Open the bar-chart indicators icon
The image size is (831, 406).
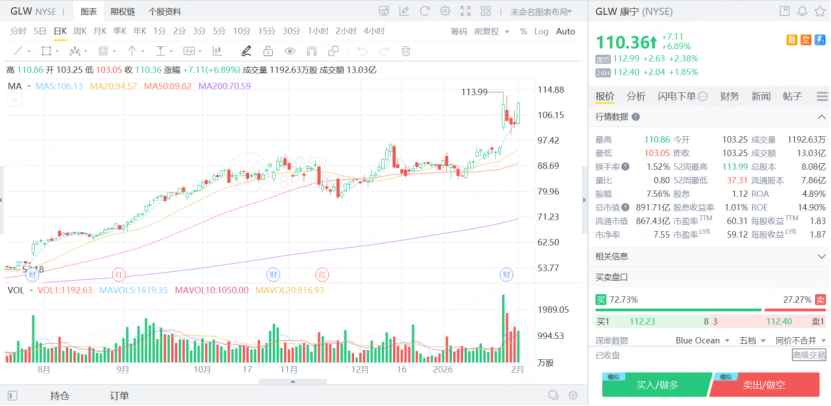(x=217, y=51)
